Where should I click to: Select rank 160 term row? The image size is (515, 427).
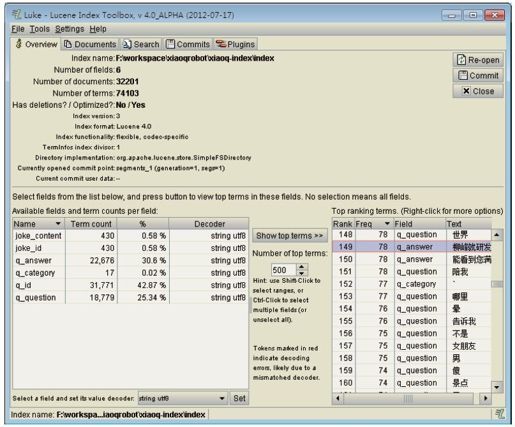pos(412,382)
